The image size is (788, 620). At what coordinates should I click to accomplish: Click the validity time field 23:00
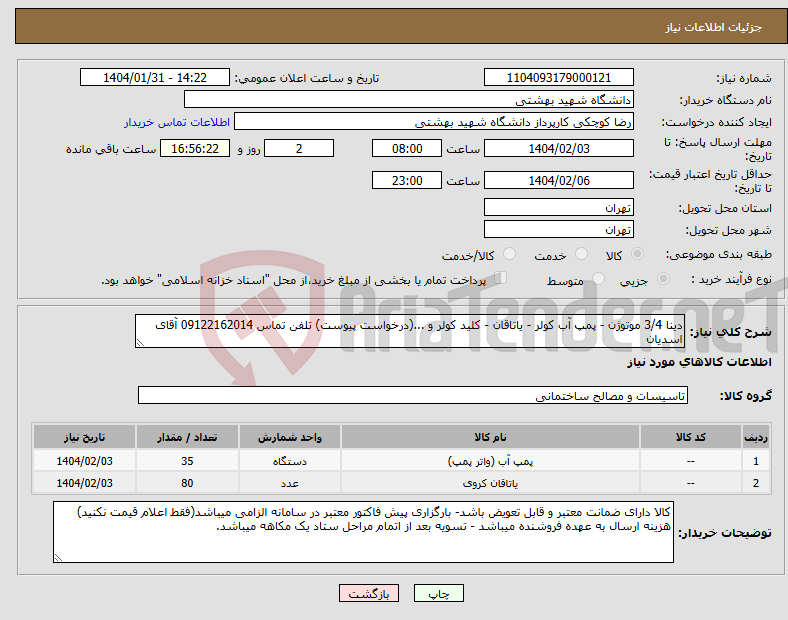(x=407, y=180)
